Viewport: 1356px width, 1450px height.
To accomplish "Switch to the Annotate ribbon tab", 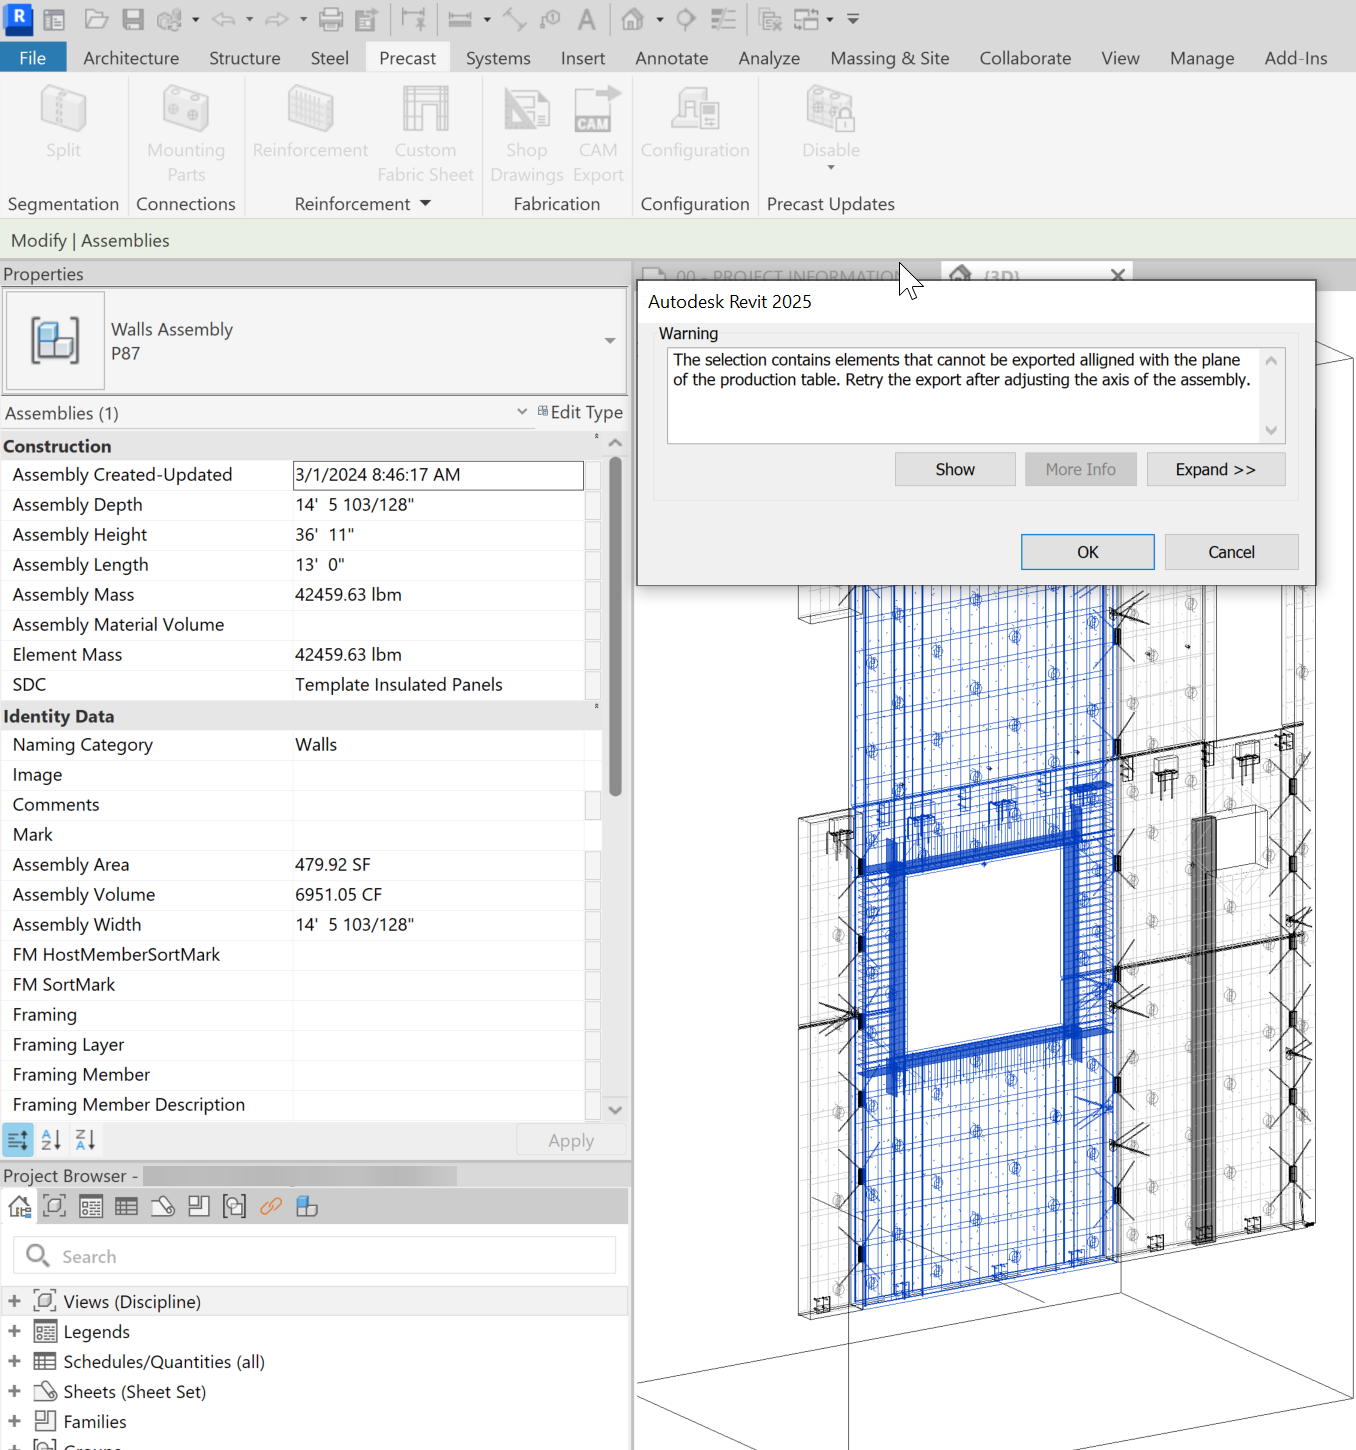I will click(671, 57).
